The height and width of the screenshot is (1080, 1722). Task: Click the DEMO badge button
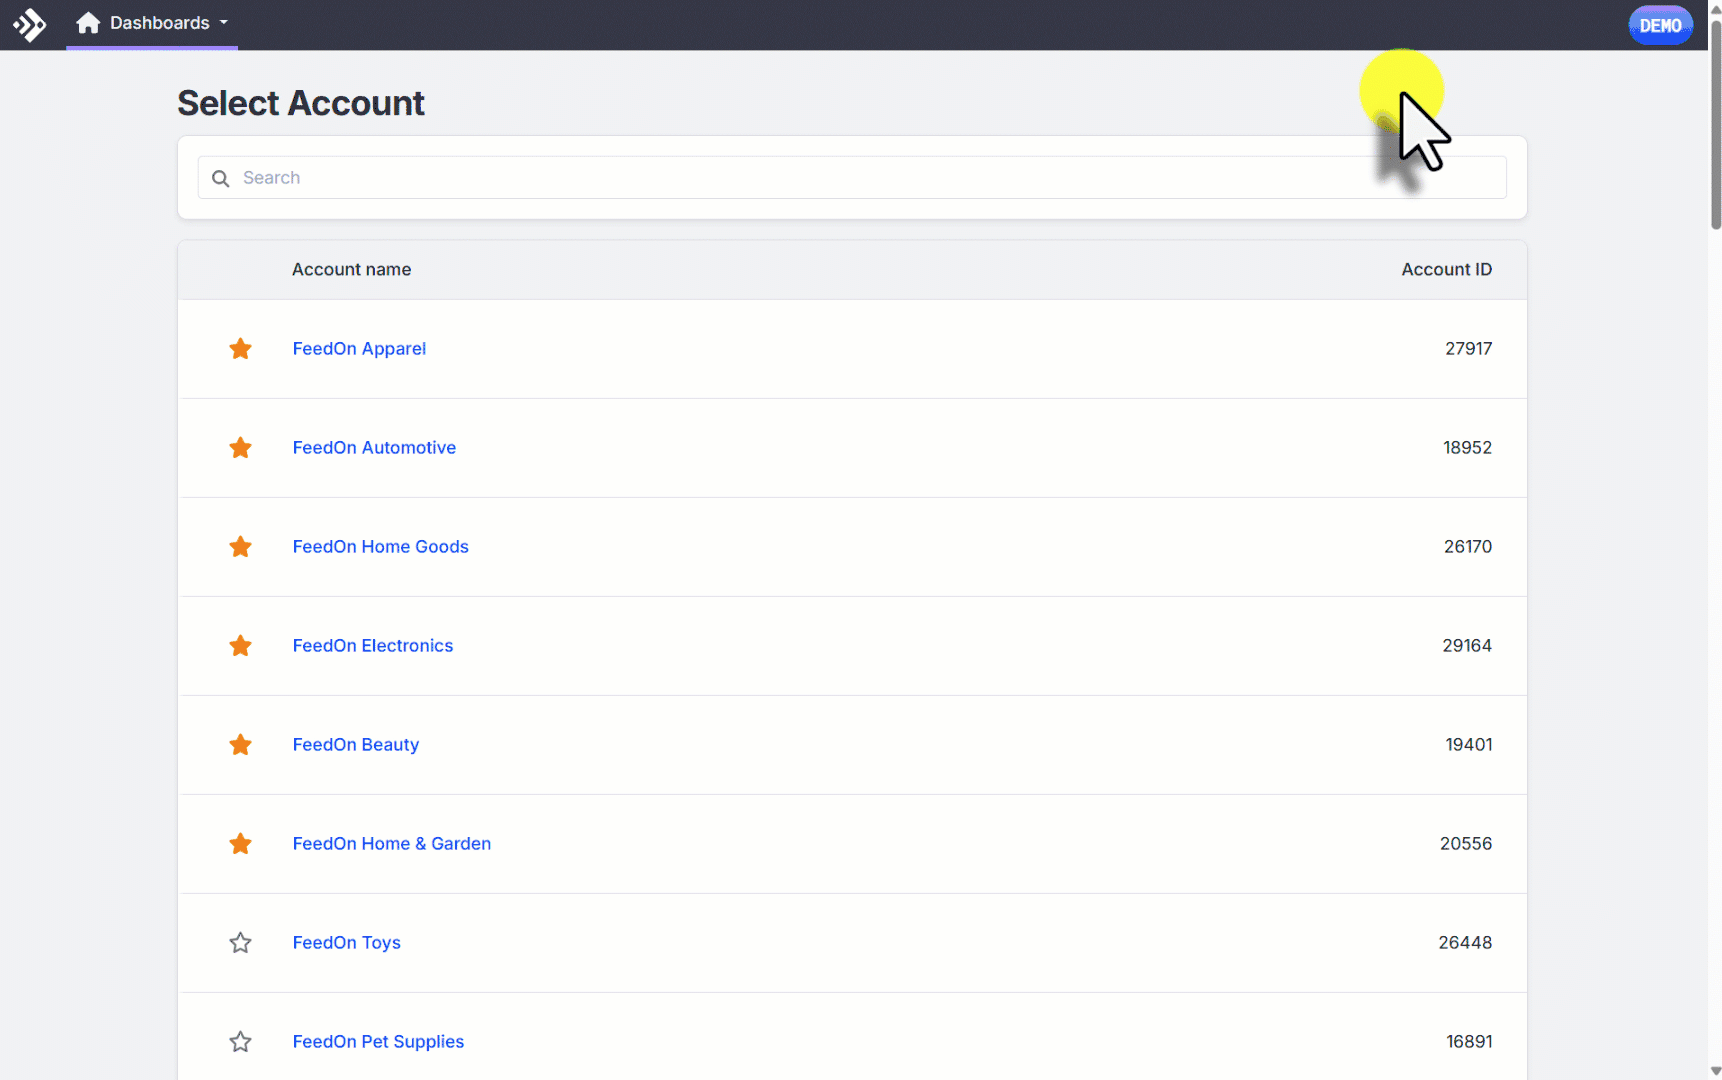[1660, 25]
